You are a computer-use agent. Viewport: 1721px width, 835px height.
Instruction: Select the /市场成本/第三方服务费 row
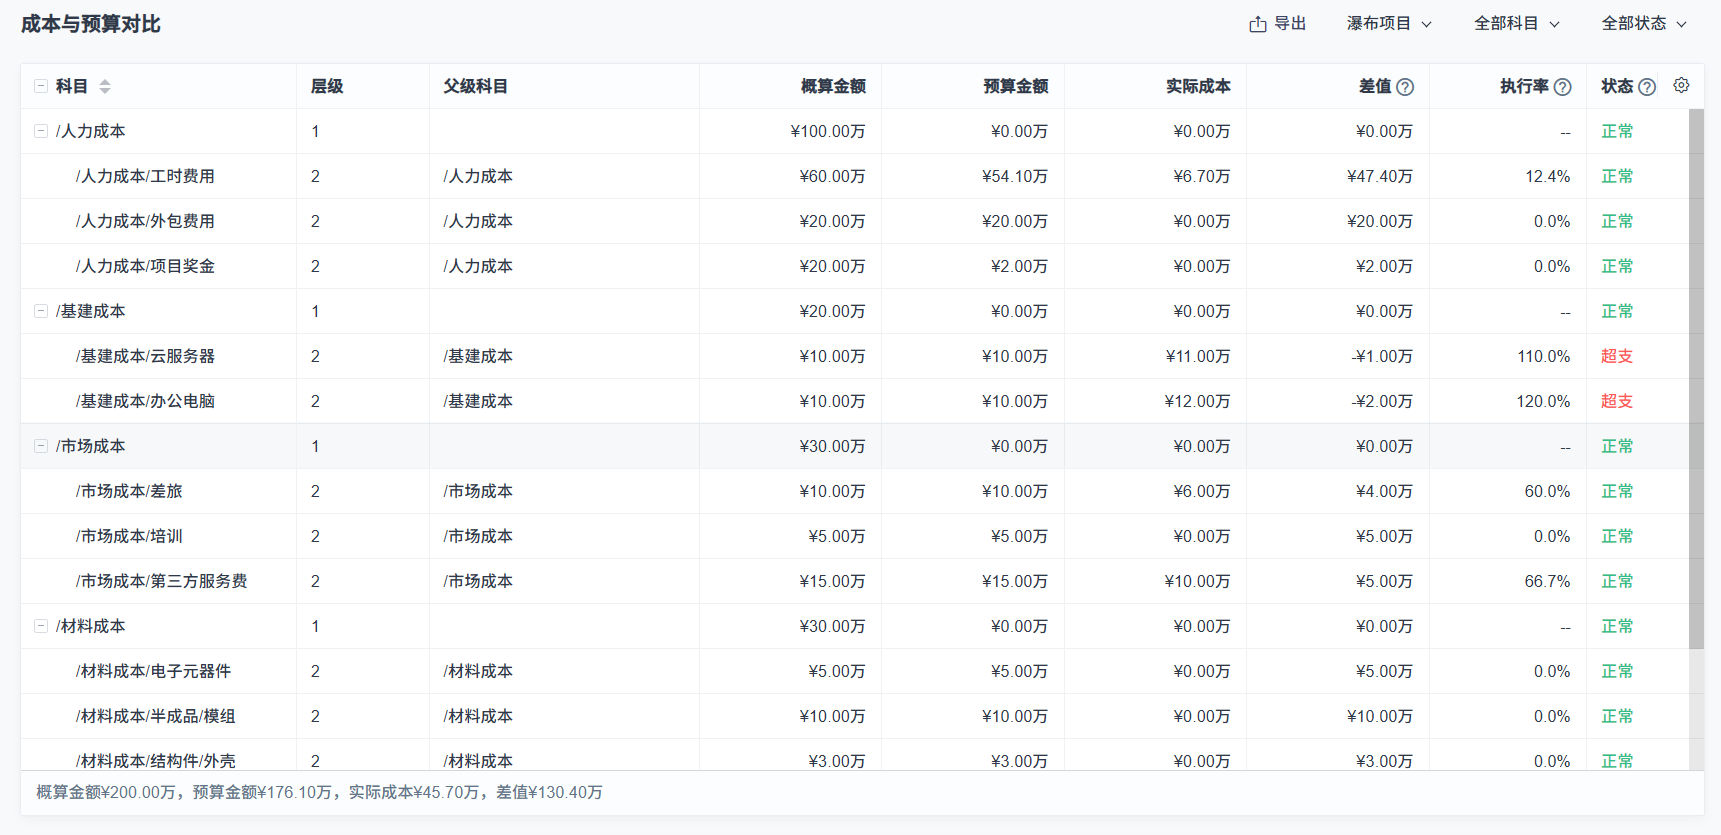click(x=854, y=581)
